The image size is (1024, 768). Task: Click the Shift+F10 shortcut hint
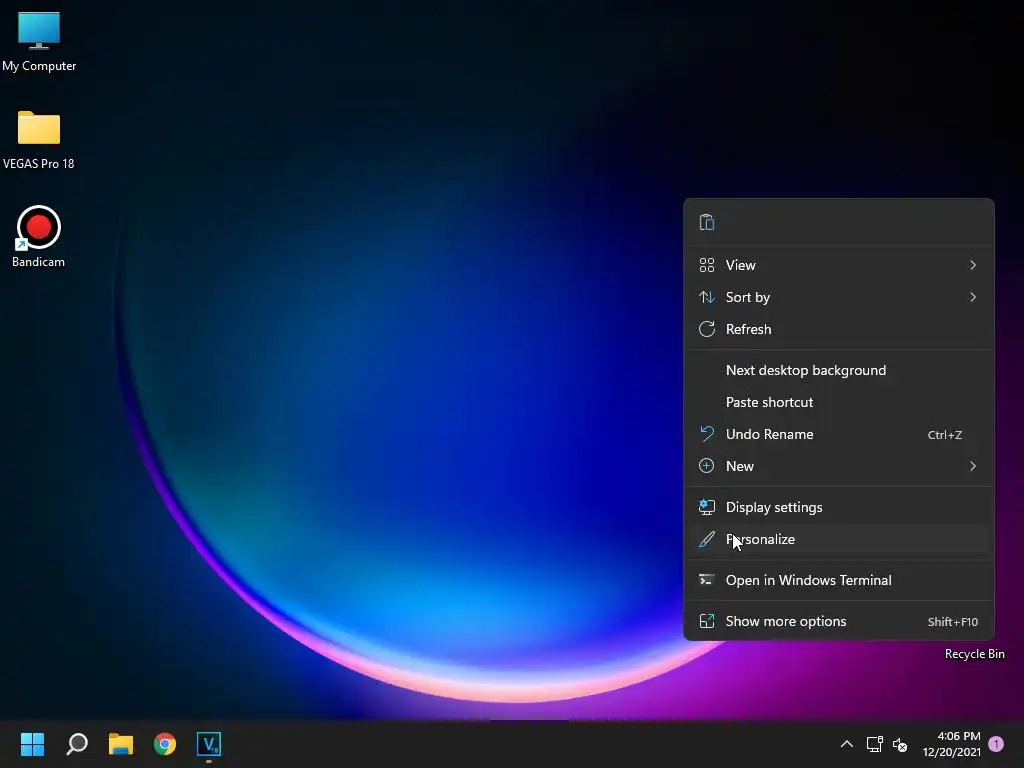coord(953,622)
